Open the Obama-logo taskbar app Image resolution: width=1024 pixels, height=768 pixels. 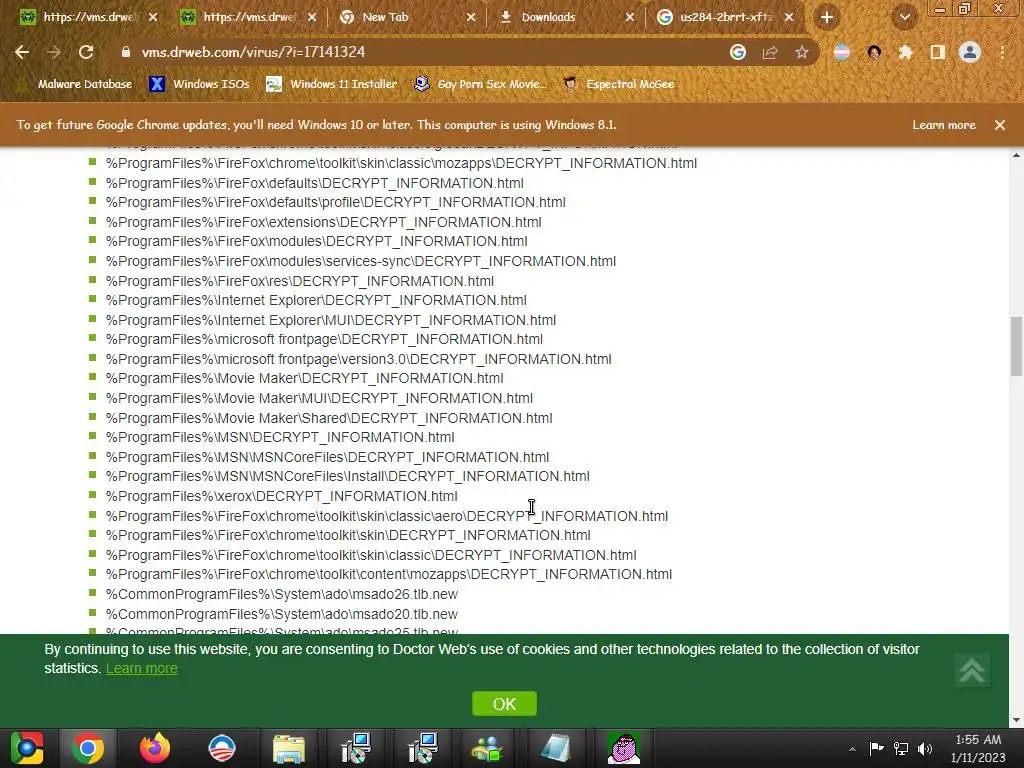pos(222,748)
